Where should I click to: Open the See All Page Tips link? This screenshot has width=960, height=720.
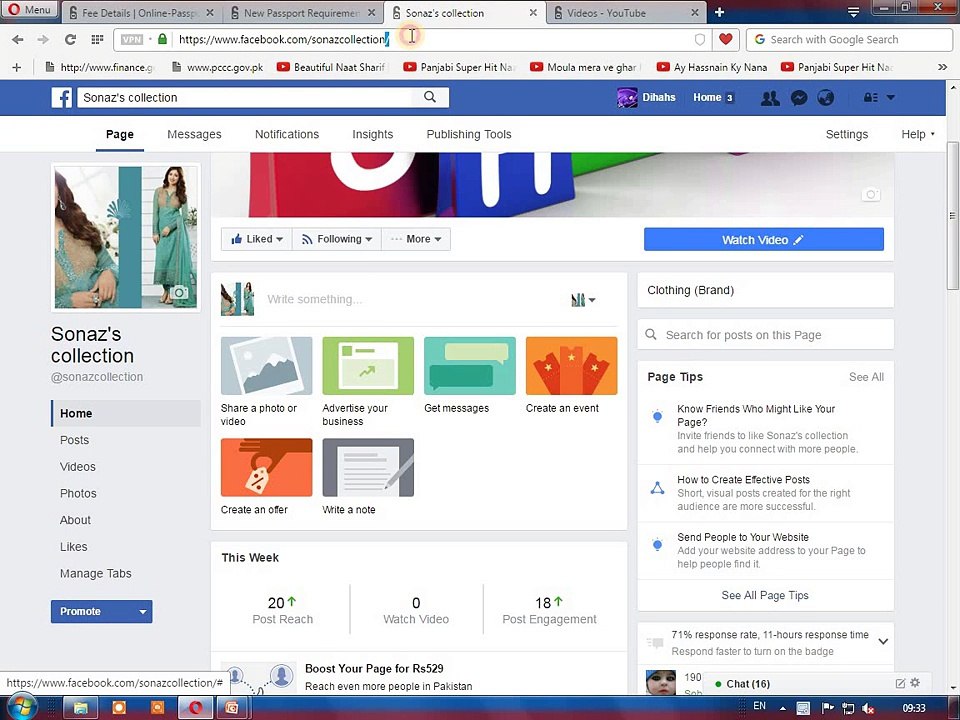[765, 595]
